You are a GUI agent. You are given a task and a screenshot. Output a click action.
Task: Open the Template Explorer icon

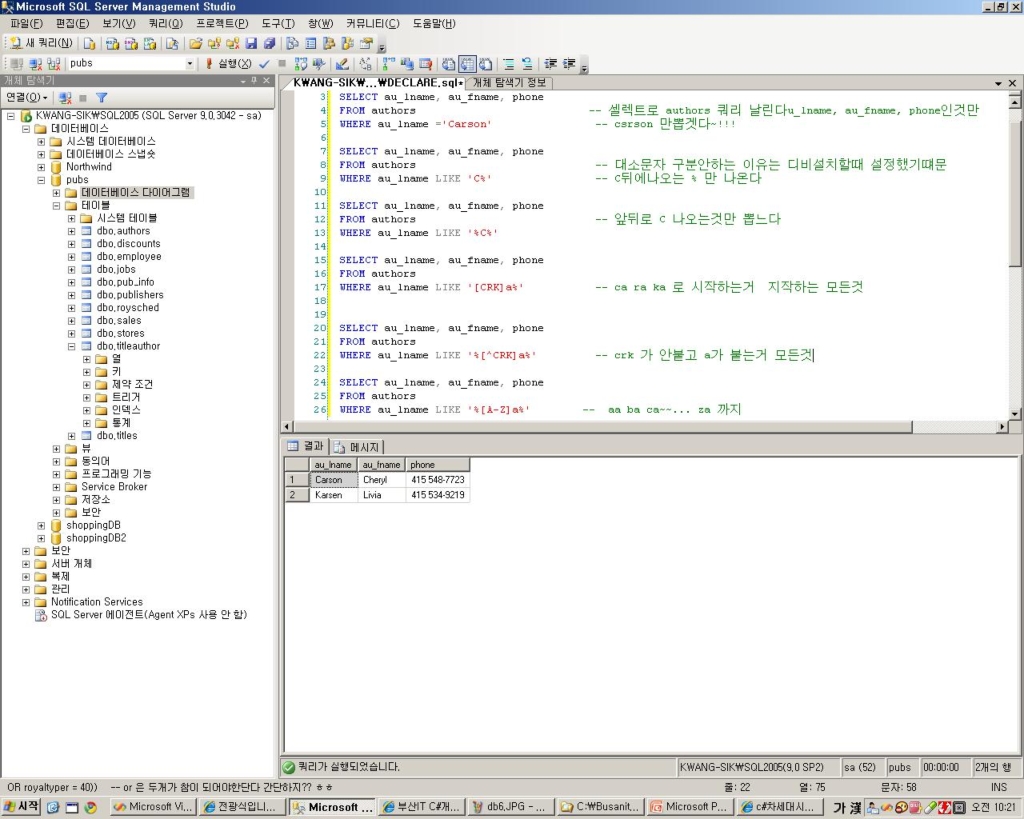(347, 44)
